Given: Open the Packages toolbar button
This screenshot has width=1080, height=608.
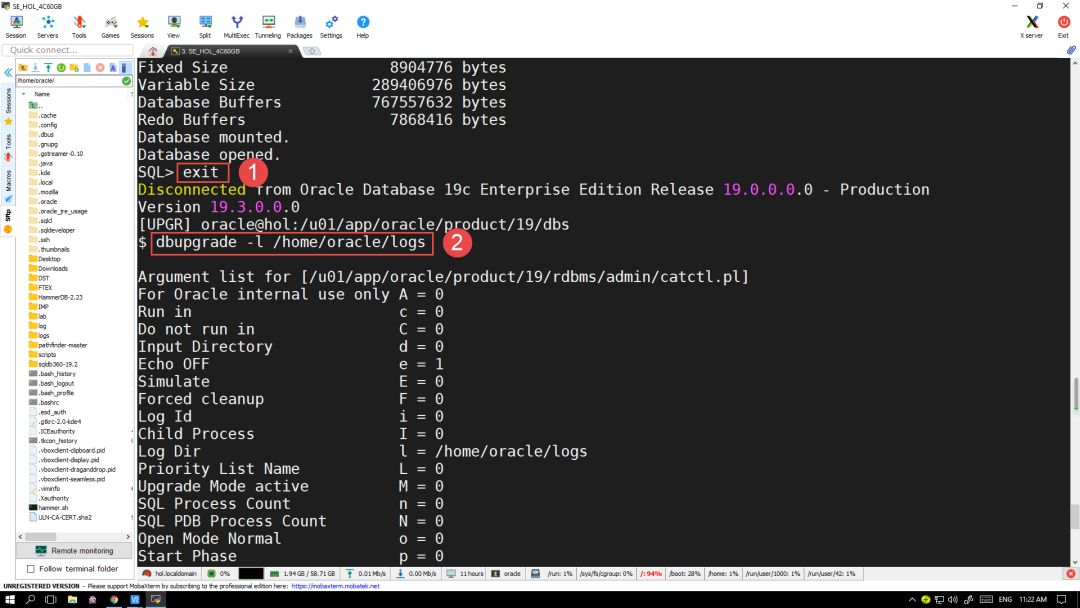Looking at the screenshot, I should click(300, 27).
